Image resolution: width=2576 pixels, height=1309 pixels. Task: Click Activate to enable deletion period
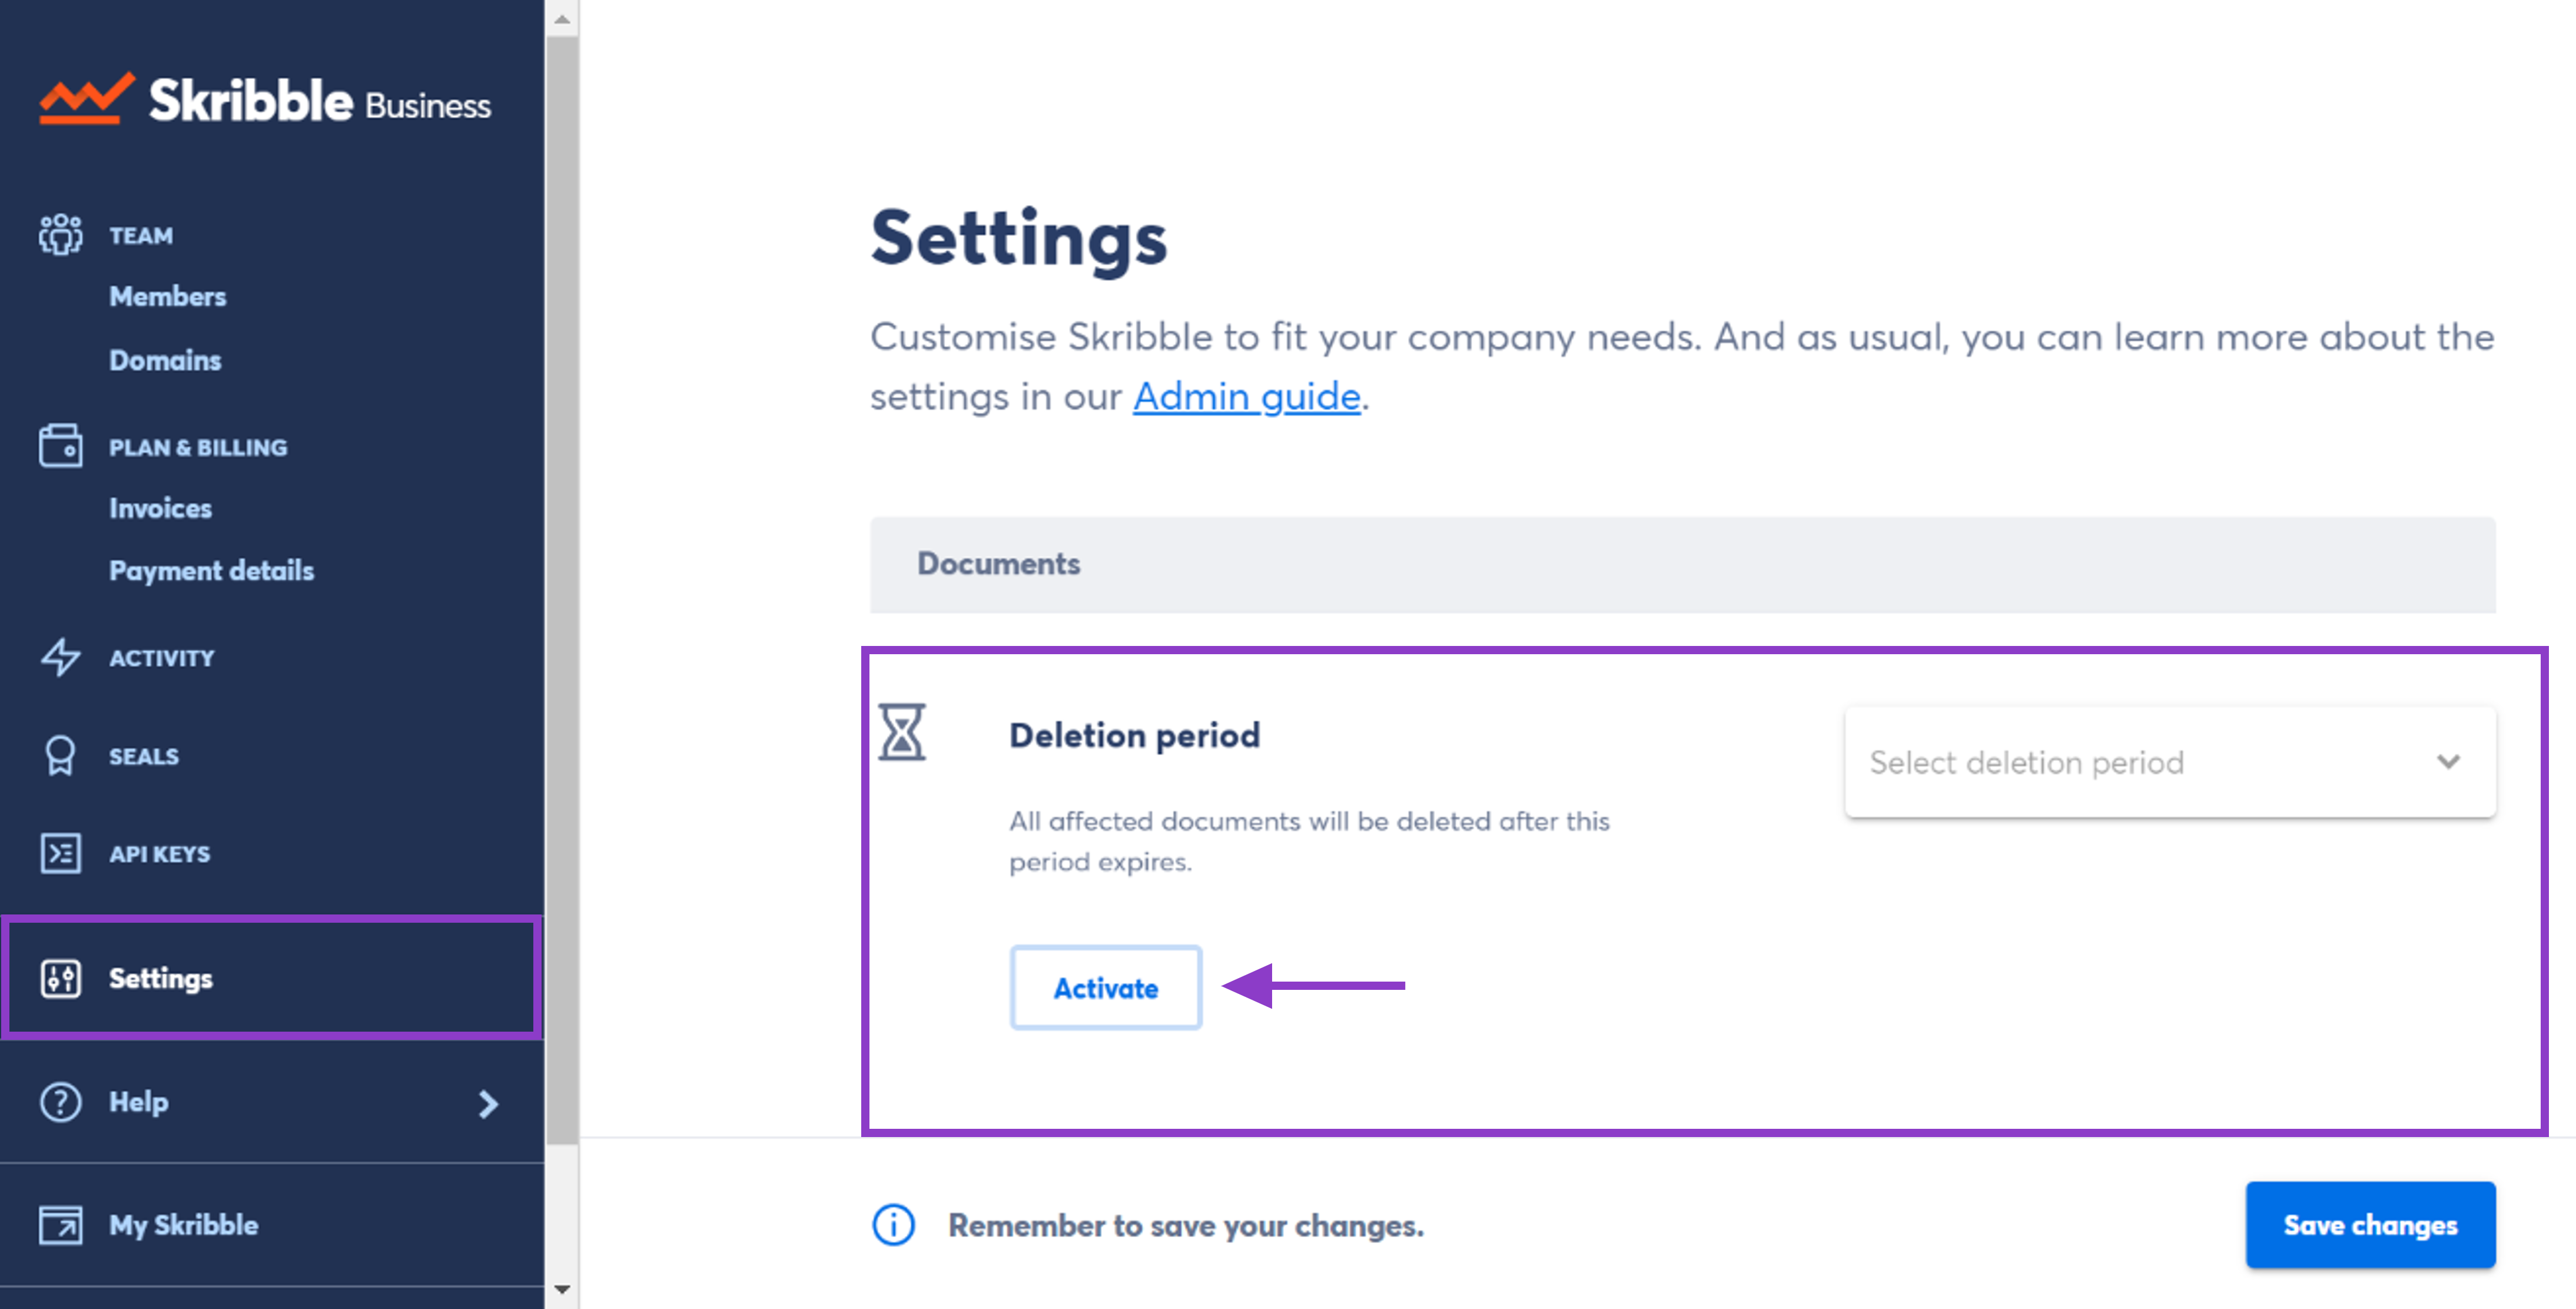click(1101, 987)
